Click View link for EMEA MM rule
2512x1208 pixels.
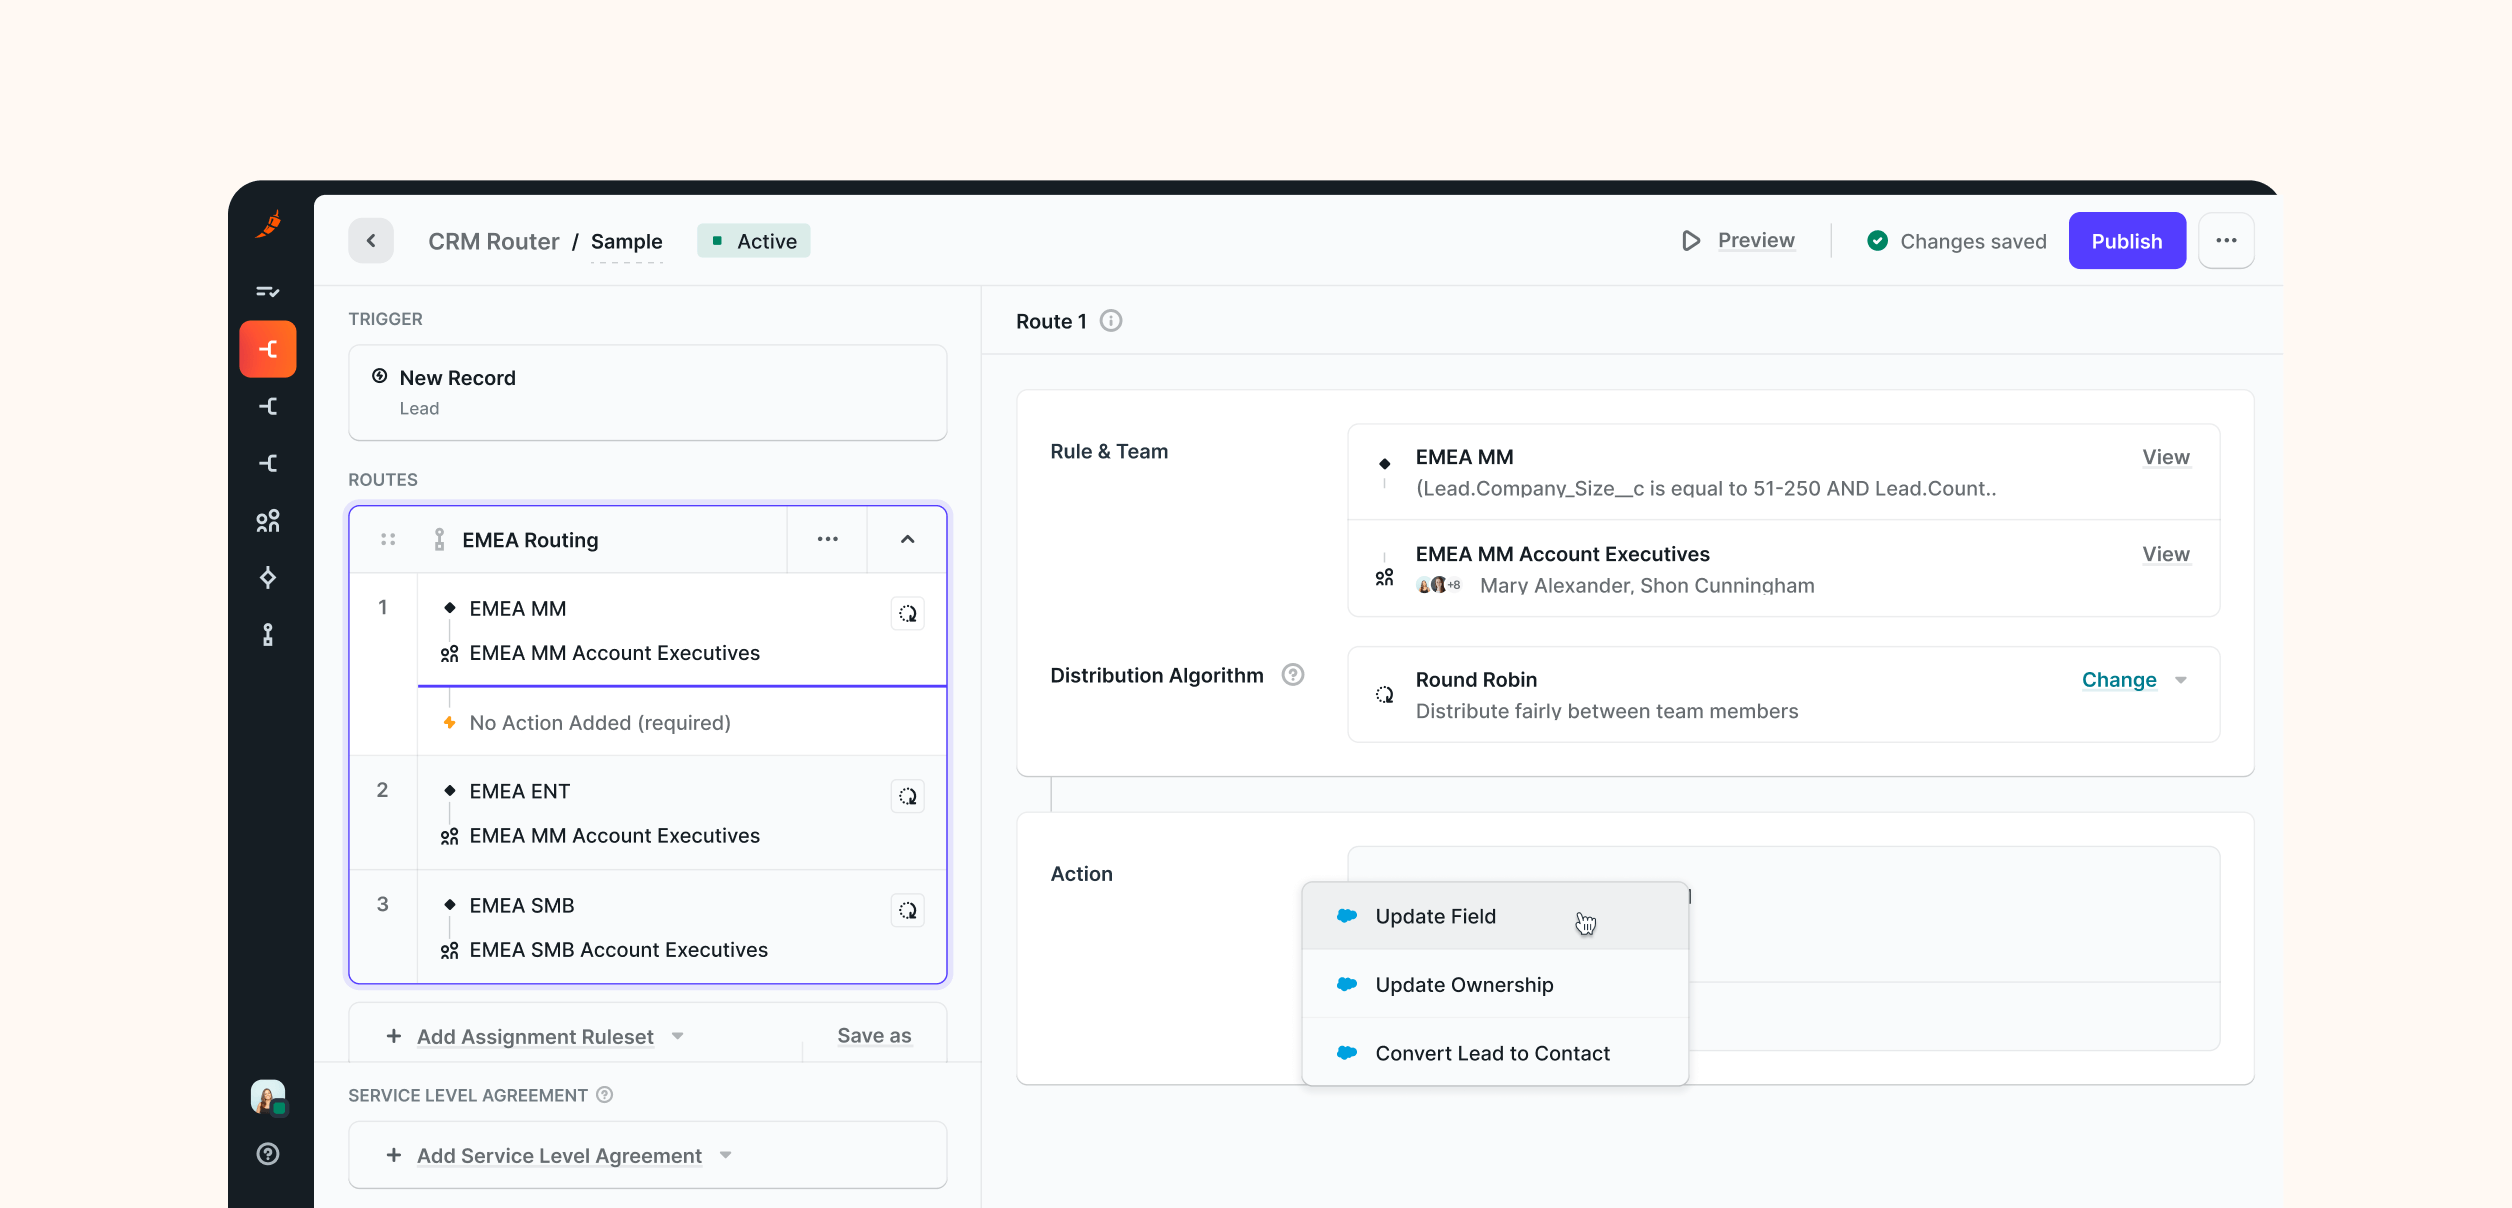point(2165,457)
